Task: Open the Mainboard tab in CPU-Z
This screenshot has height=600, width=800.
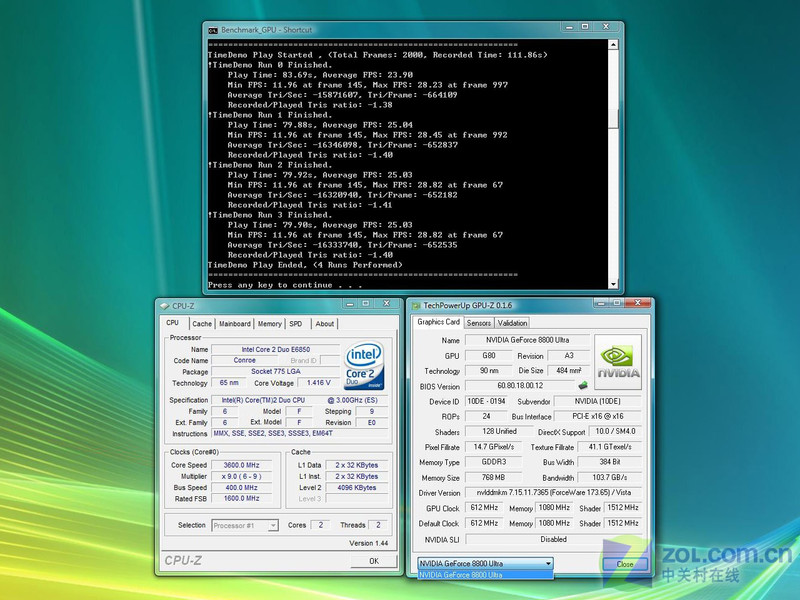Action: tap(235, 324)
